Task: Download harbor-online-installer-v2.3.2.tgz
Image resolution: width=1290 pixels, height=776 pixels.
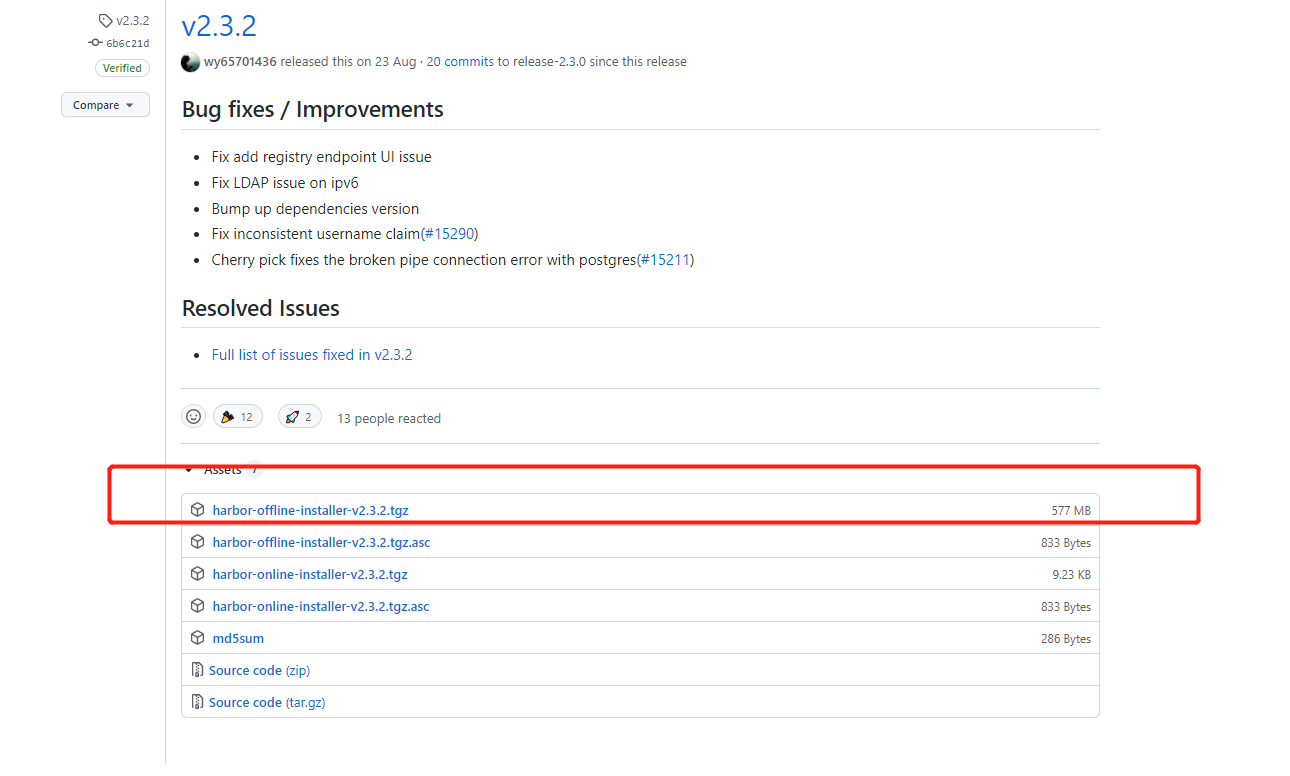Action: click(310, 574)
